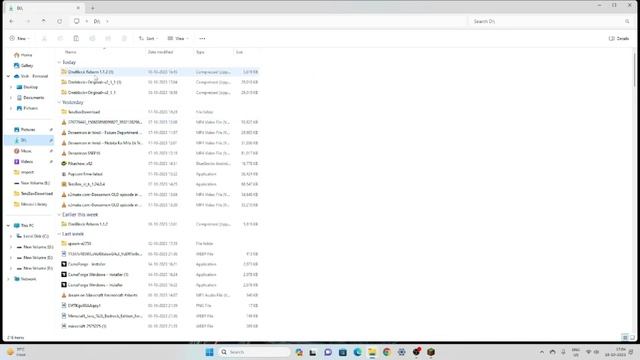The height and width of the screenshot is (360, 640).
Task: Select Popcorn-Time-latest application file
Action: tap(160, 174)
